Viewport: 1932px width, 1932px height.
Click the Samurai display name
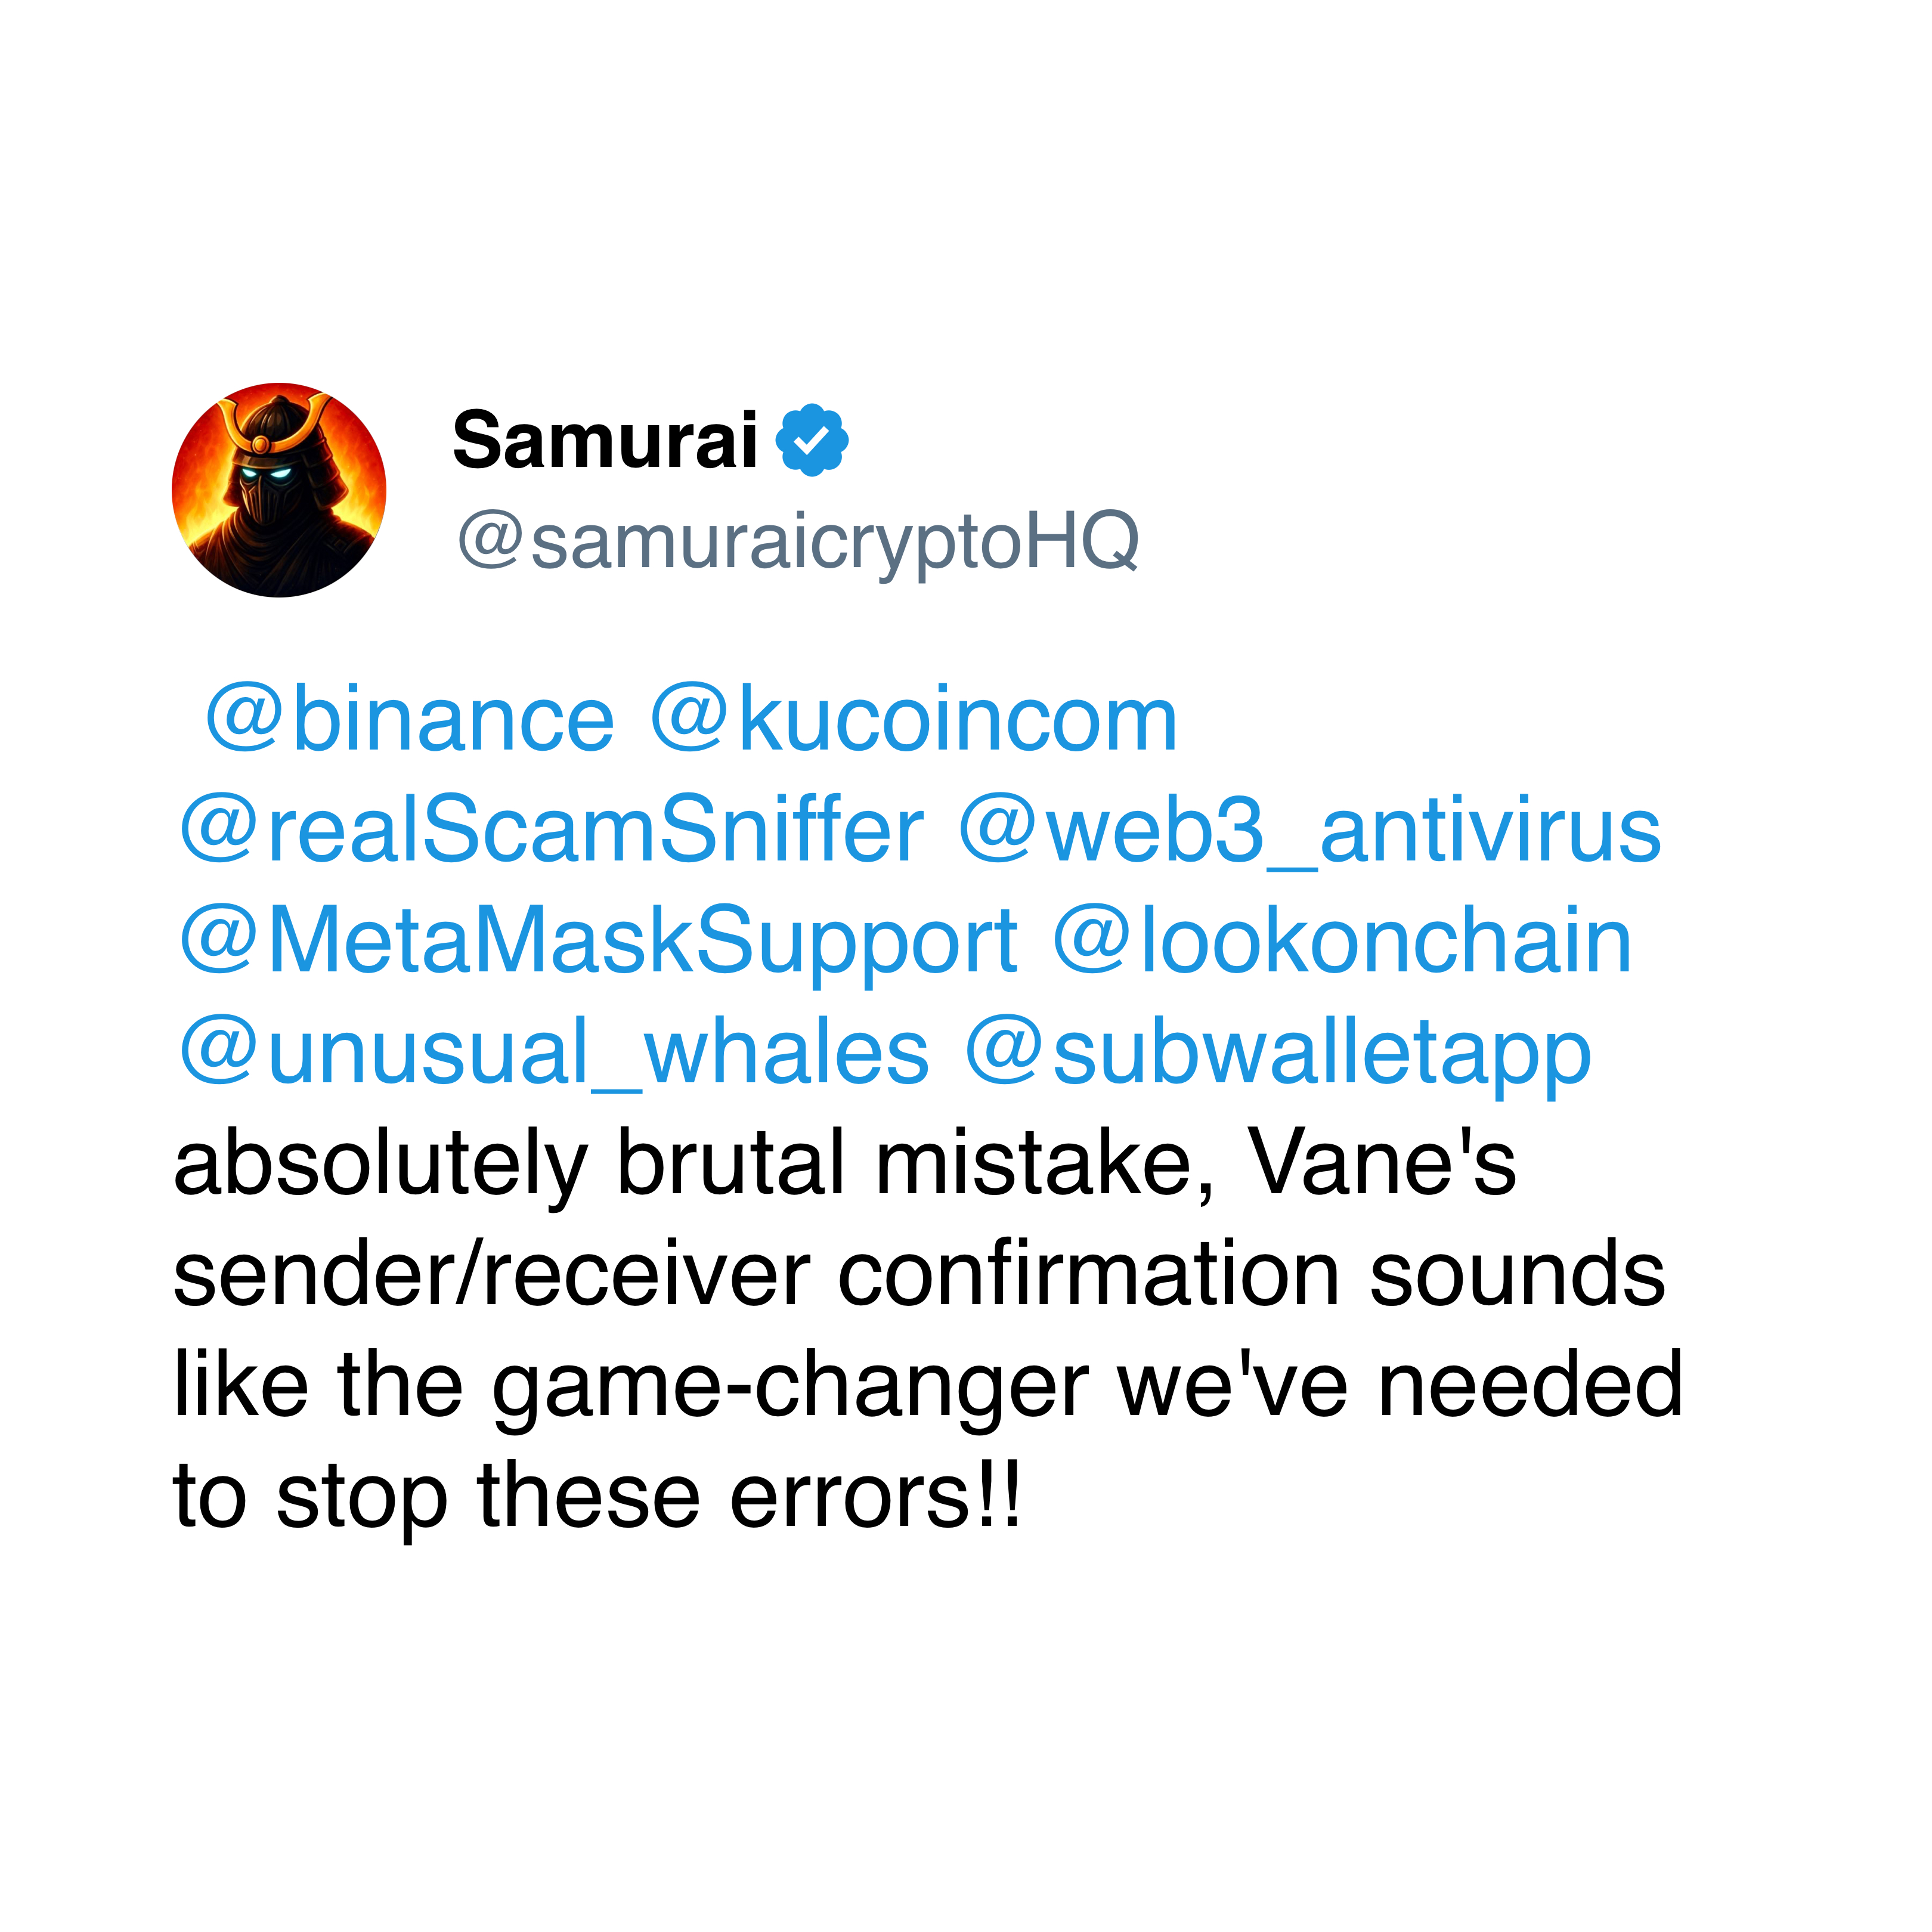click(x=604, y=440)
